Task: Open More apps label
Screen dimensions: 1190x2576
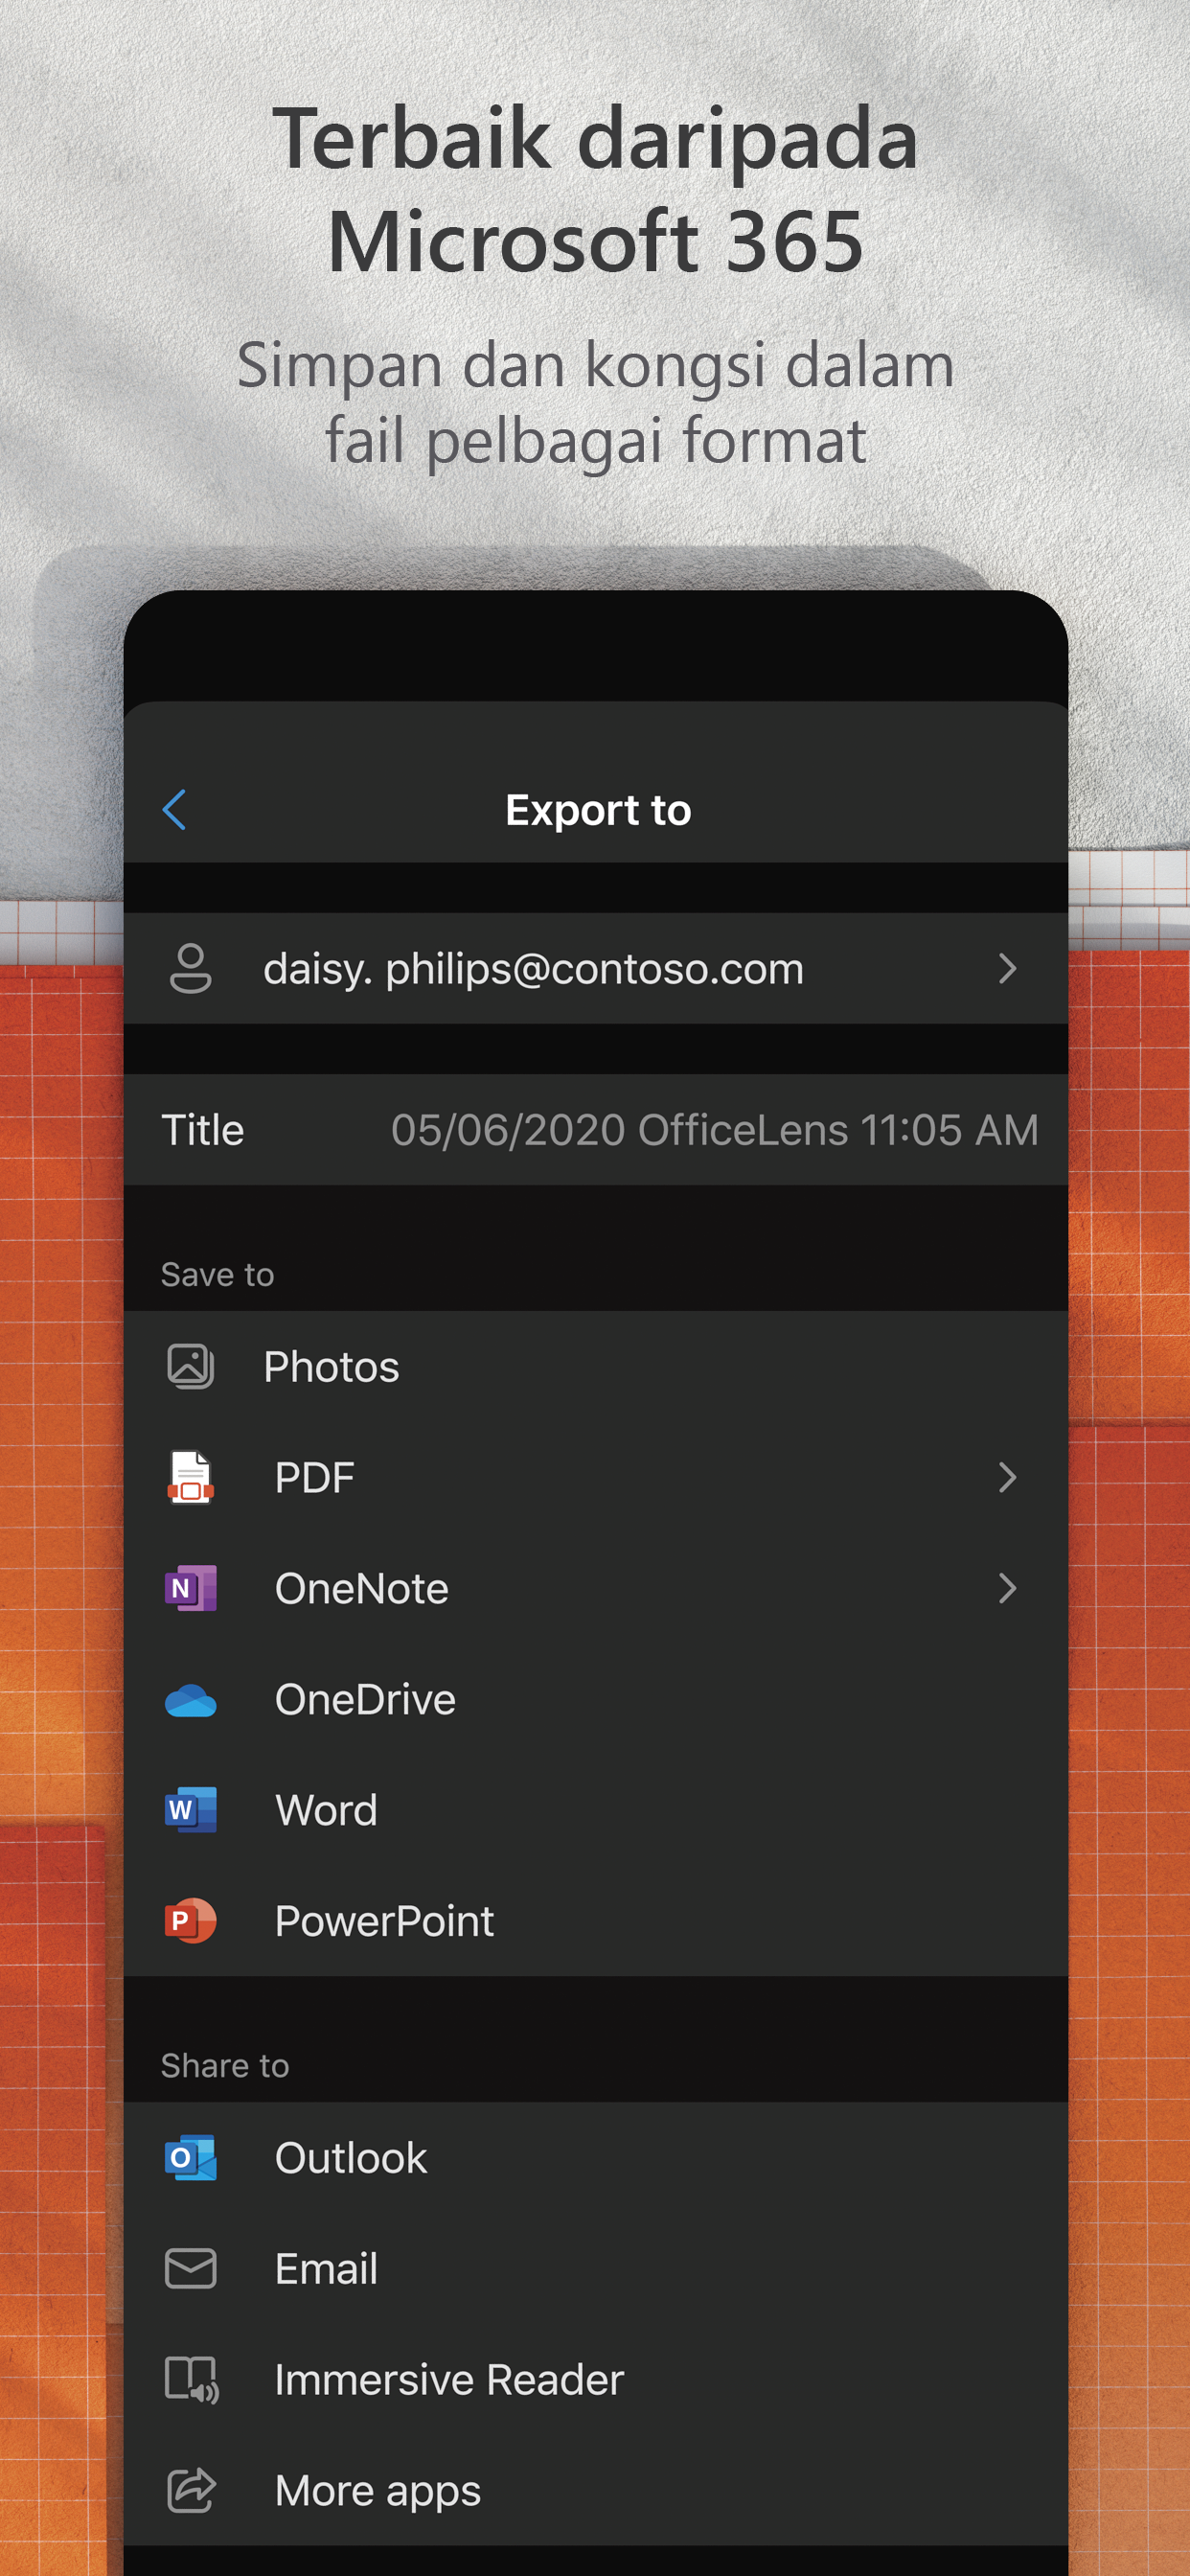Action: click(x=377, y=2492)
